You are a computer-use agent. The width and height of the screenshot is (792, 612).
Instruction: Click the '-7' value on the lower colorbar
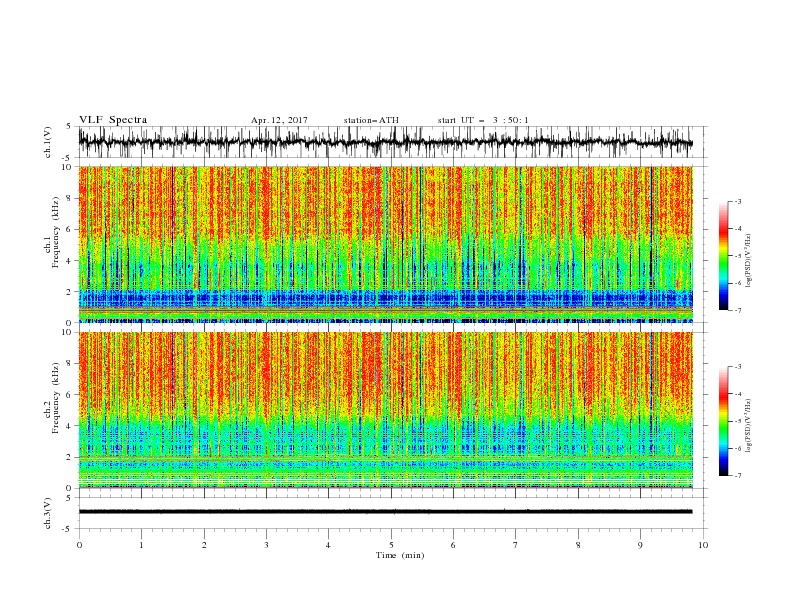[x=737, y=476]
